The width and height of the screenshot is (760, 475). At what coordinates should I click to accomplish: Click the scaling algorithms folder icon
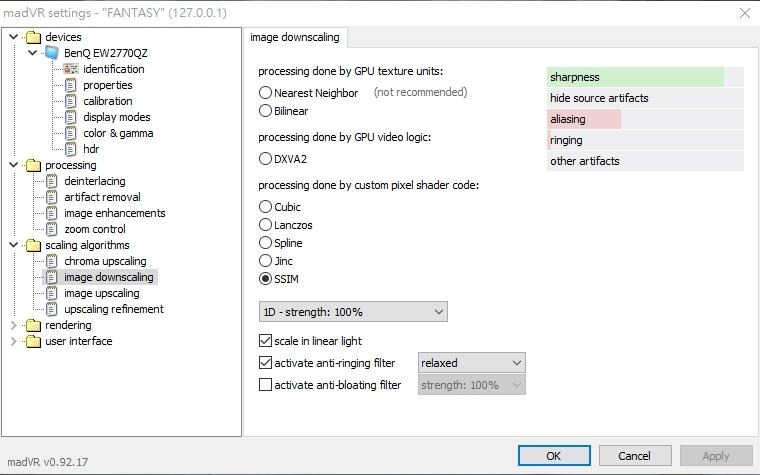33,245
